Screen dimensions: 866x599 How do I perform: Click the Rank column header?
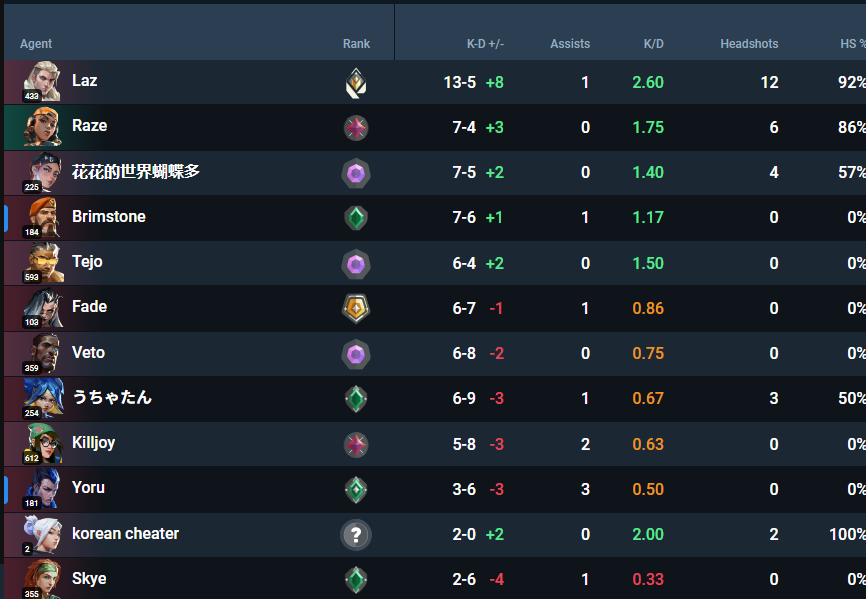click(x=356, y=44)
